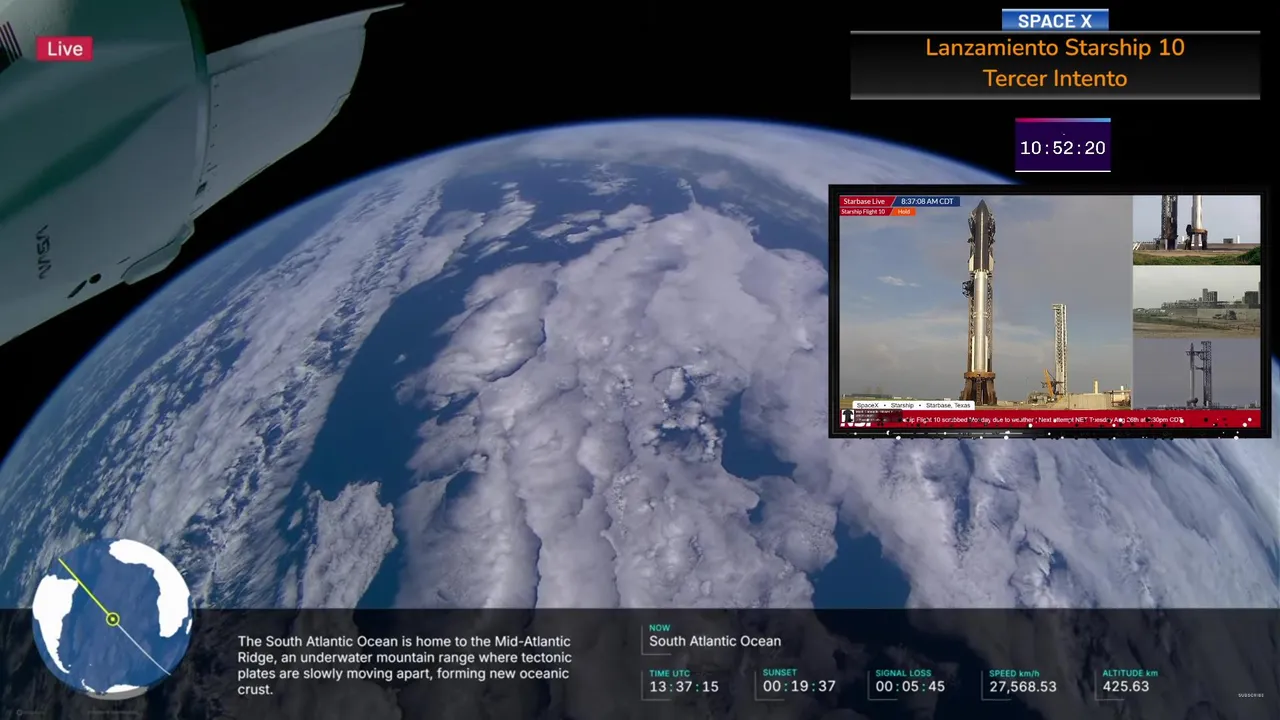Image resolution: width=1280 pixels, height=720 pixels.
Task: Click the 10:52:20 countdown clock
Action: 1062,148
